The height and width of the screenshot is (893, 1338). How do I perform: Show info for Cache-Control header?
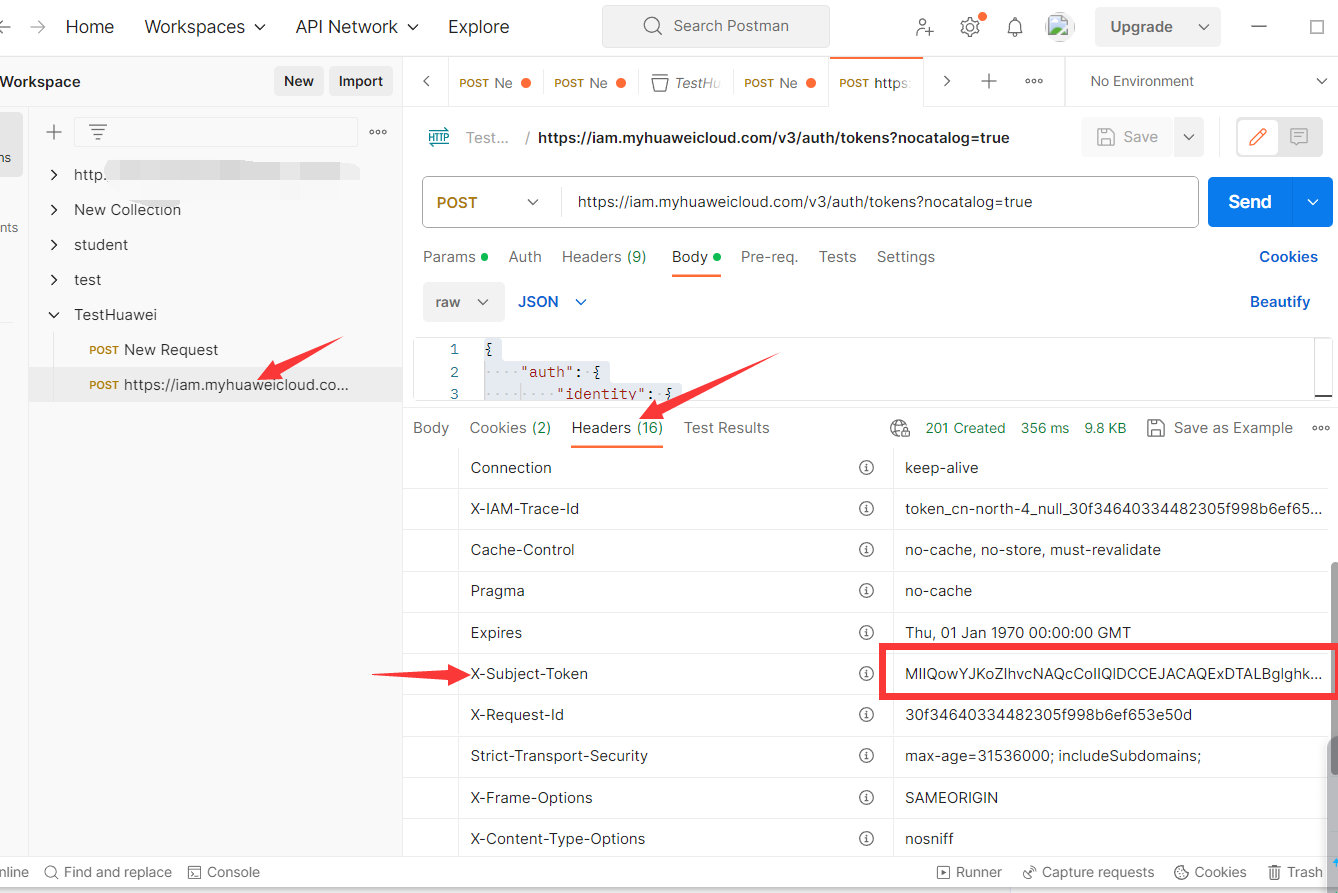(x=867, y=550)
